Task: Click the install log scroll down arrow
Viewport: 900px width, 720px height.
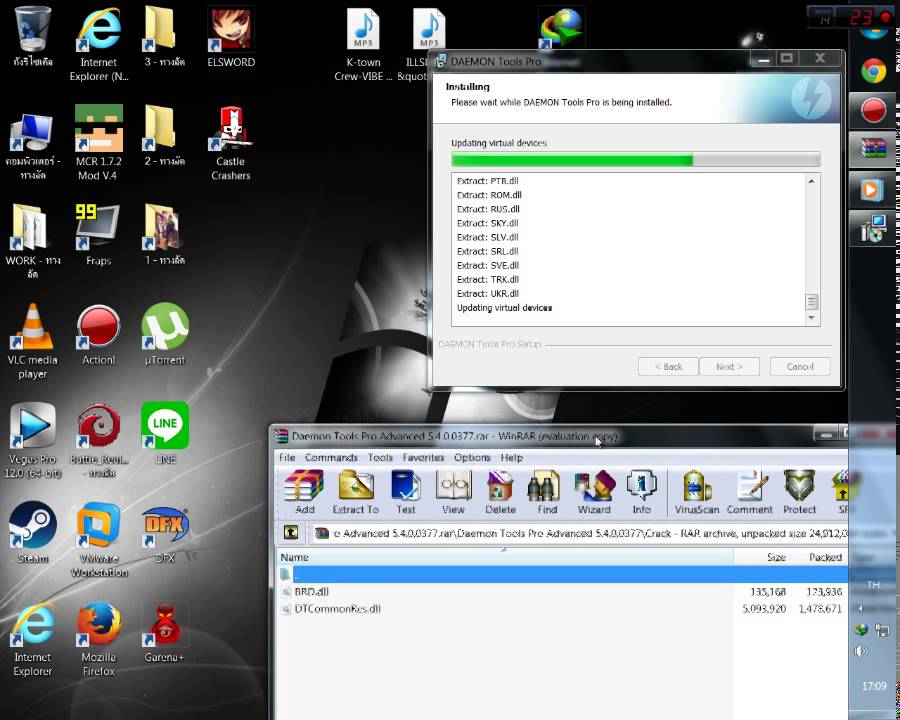Action: tap(811, 318)
